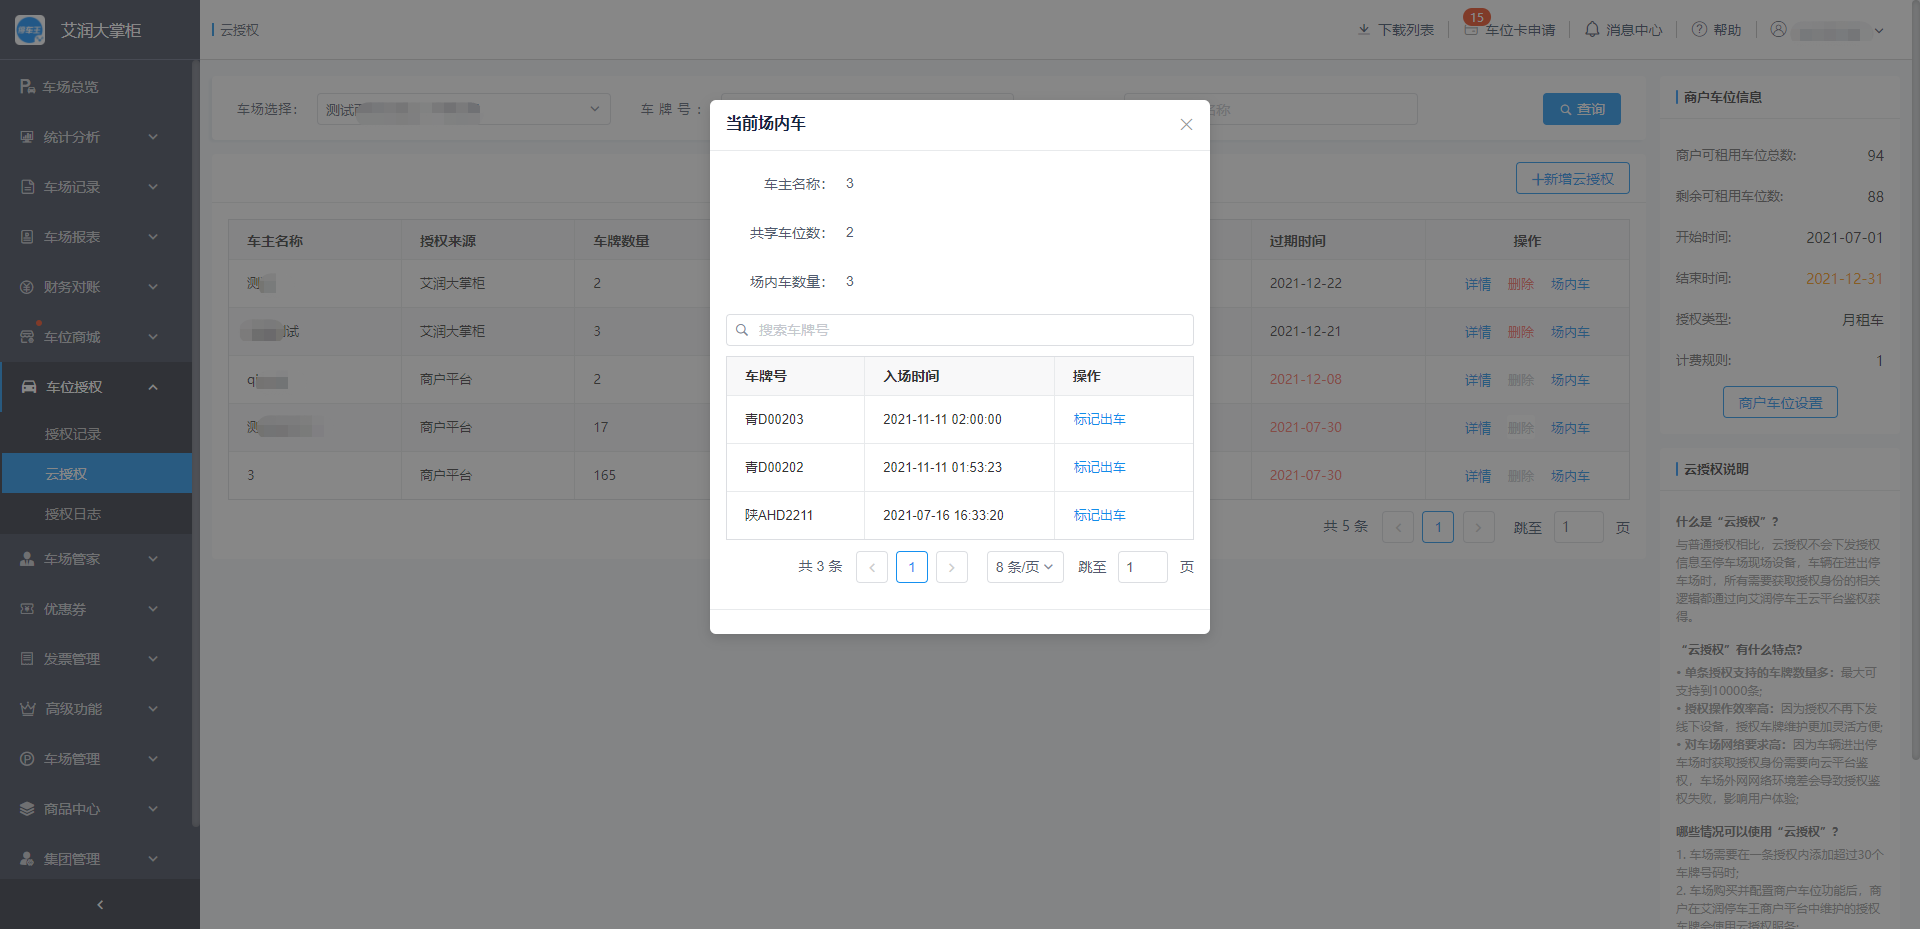Click the 商户车位设置 button

pyautogui.click(x=1780, y=402)
